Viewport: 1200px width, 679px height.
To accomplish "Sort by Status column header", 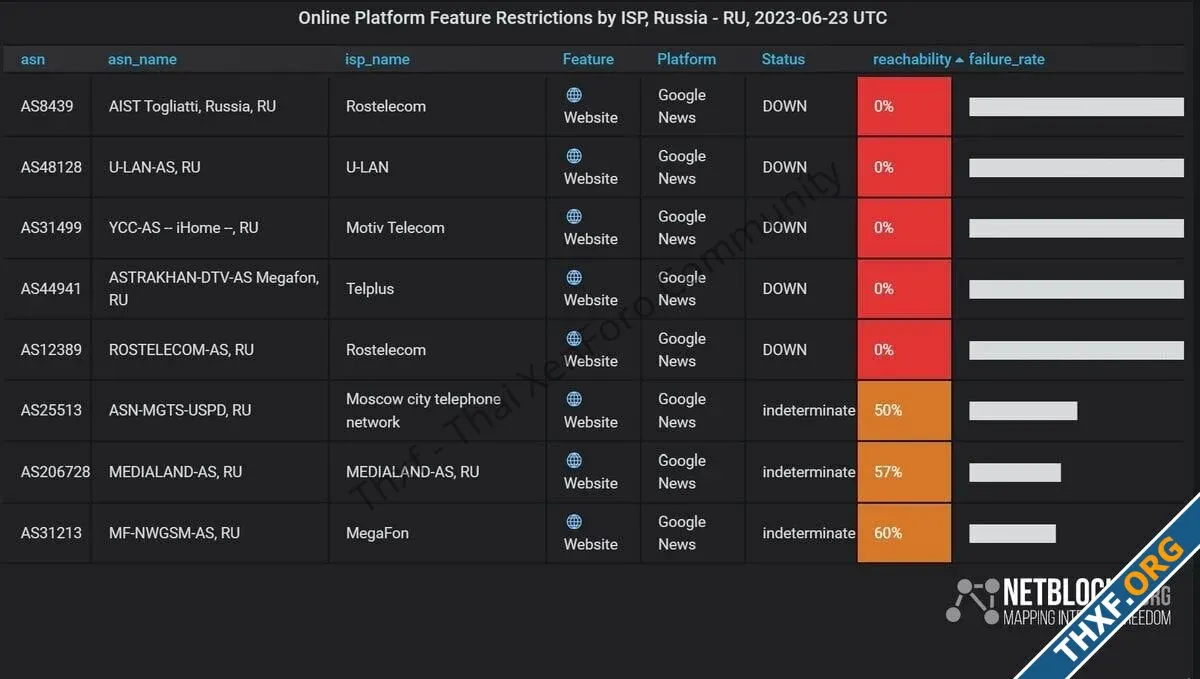I will coord(783,59).
